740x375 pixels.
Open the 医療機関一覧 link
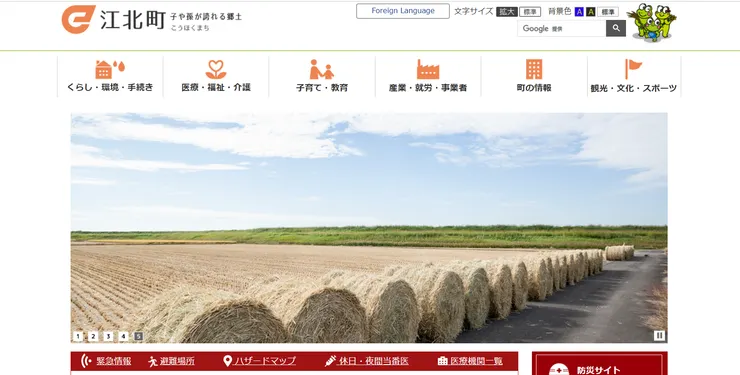[477, 361]
